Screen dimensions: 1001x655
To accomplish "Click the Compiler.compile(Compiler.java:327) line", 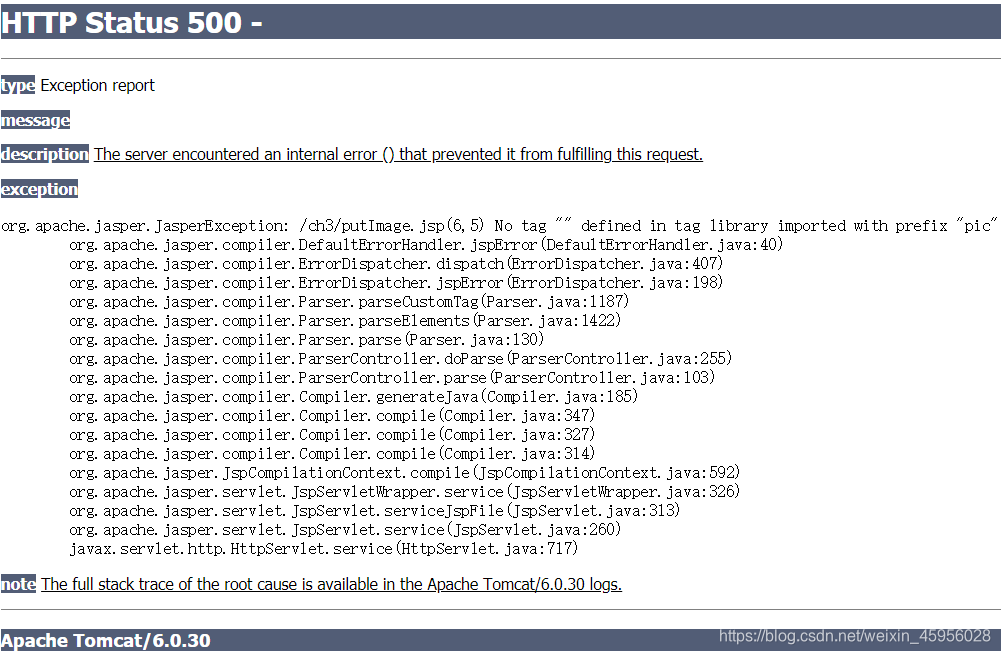I will click(332, 435).
